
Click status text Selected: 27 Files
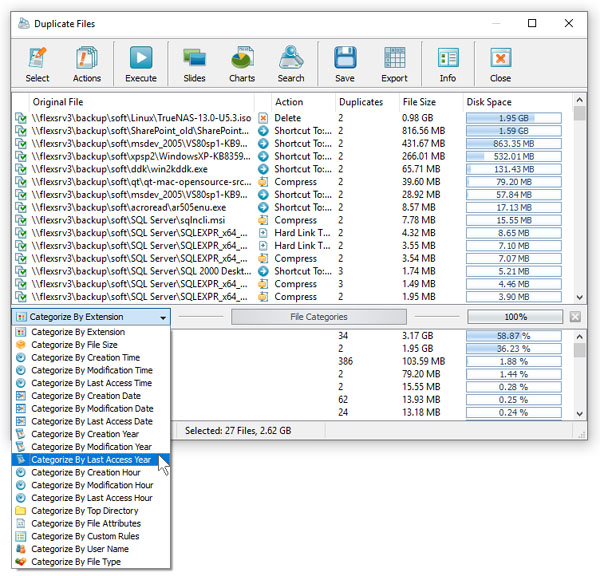(238, 431)
